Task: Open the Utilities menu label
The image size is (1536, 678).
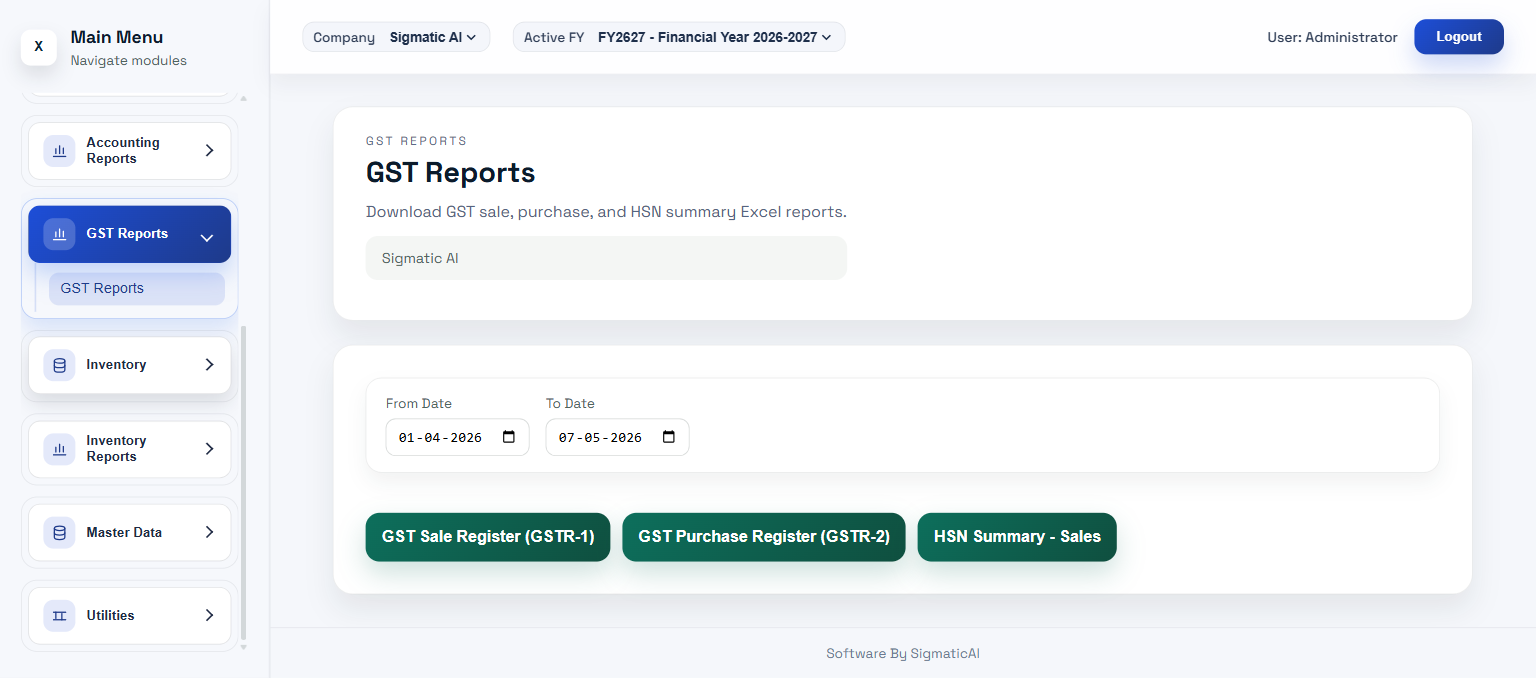Action: (110, 615)
